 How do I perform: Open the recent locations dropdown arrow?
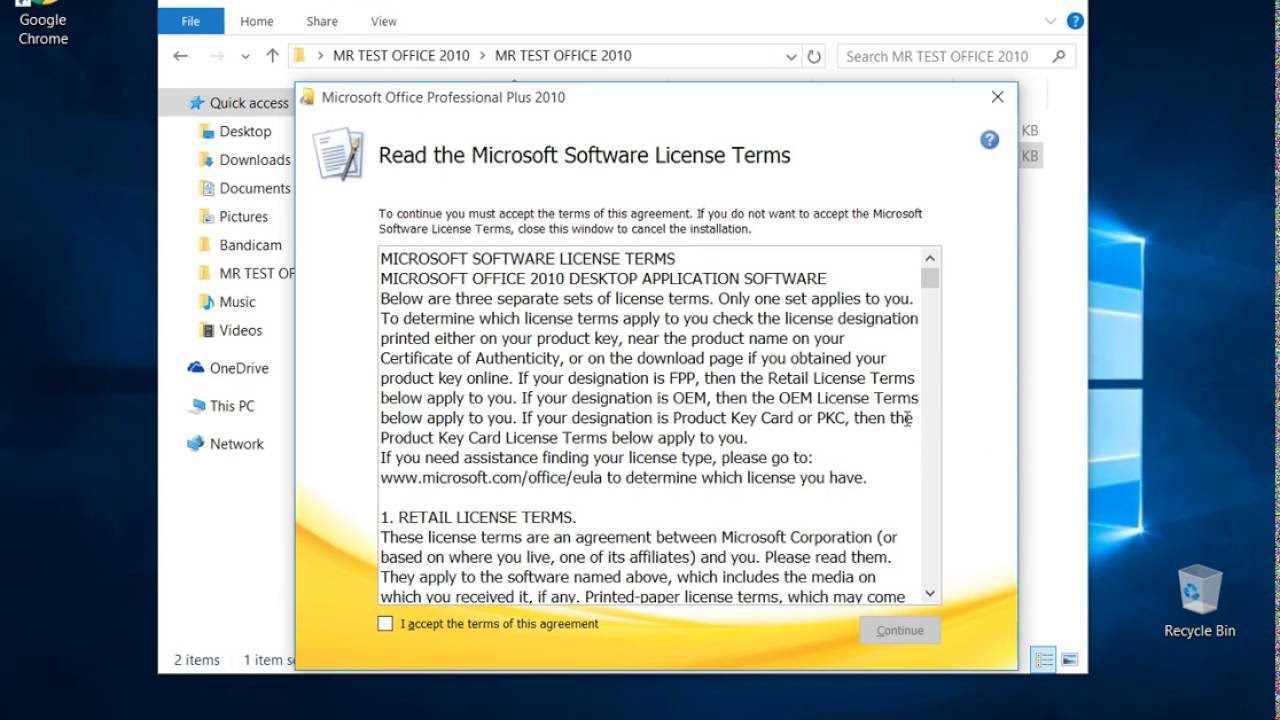[x=246, y=57]
